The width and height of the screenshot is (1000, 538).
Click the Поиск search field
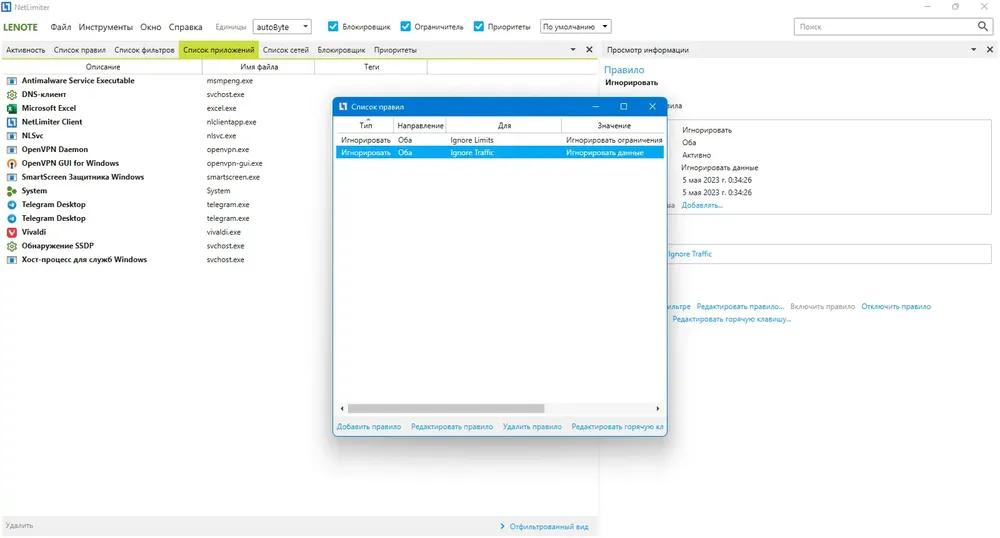point(885,27)
